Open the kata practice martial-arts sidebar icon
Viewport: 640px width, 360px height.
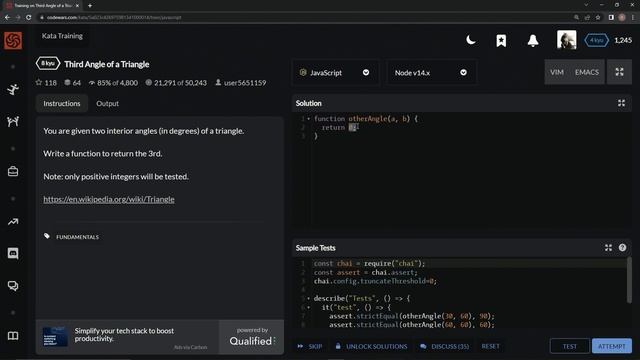[x=13, y=89]
